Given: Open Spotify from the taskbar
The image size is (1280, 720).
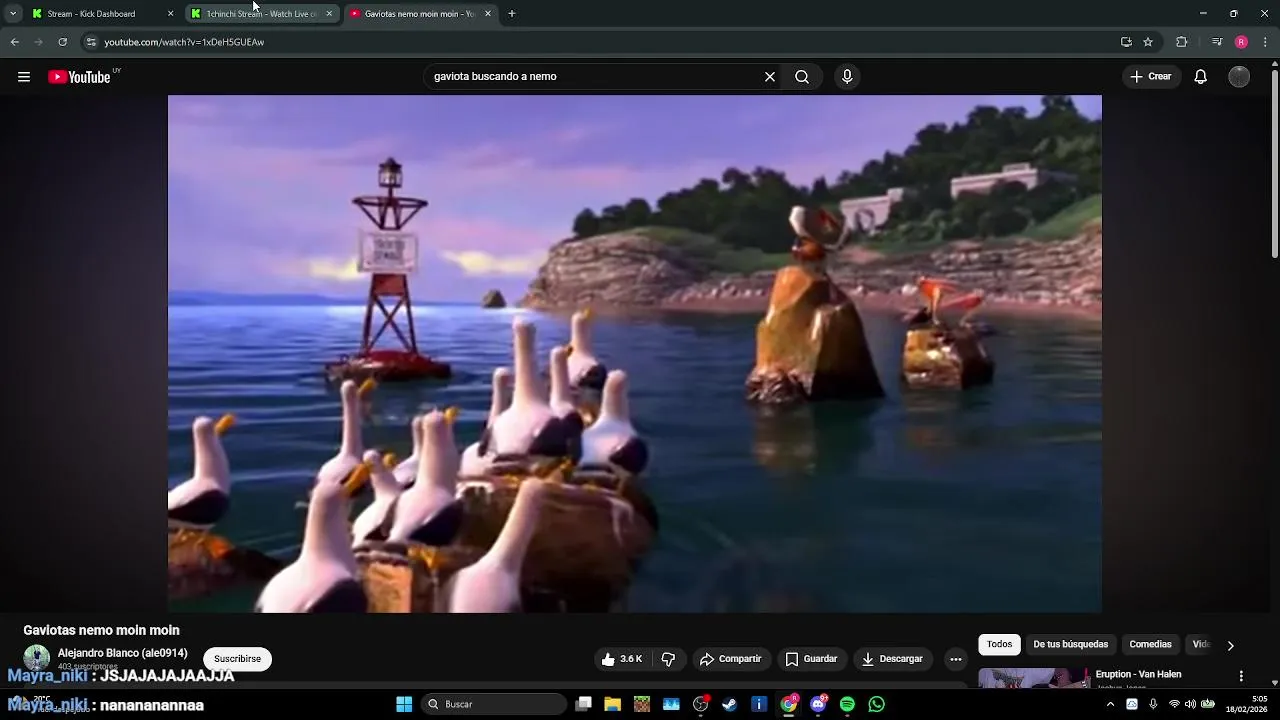Looking at the screenshot, I should click(x=847, y=704).
